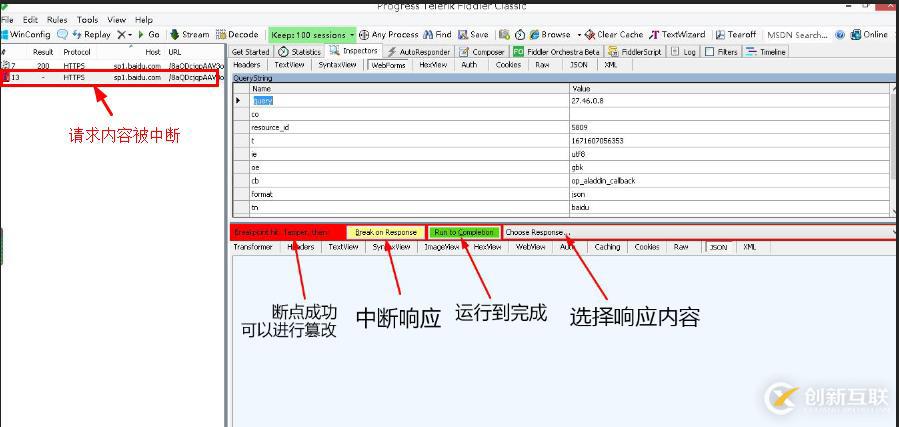Select response WebView tab

(x=530, y=247)
